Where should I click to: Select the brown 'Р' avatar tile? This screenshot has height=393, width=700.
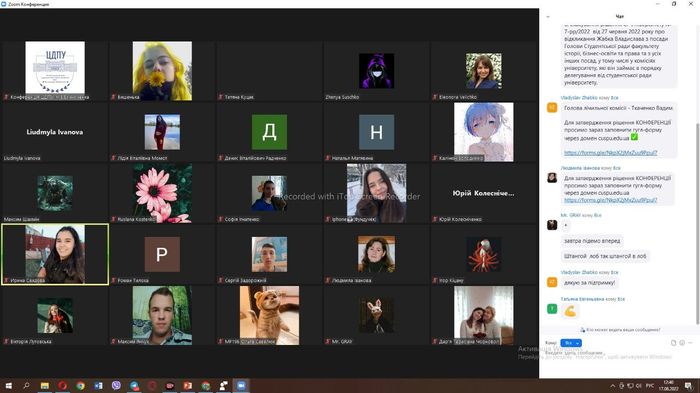(162, 254)
